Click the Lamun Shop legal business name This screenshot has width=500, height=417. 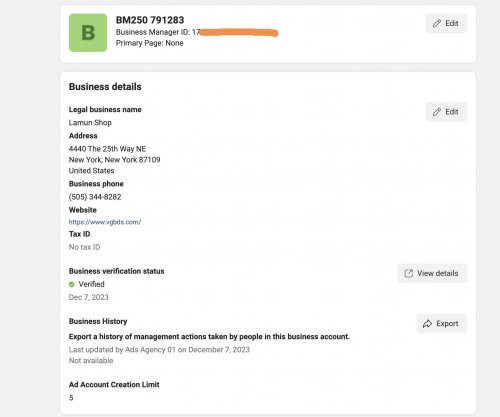[90, 123]
